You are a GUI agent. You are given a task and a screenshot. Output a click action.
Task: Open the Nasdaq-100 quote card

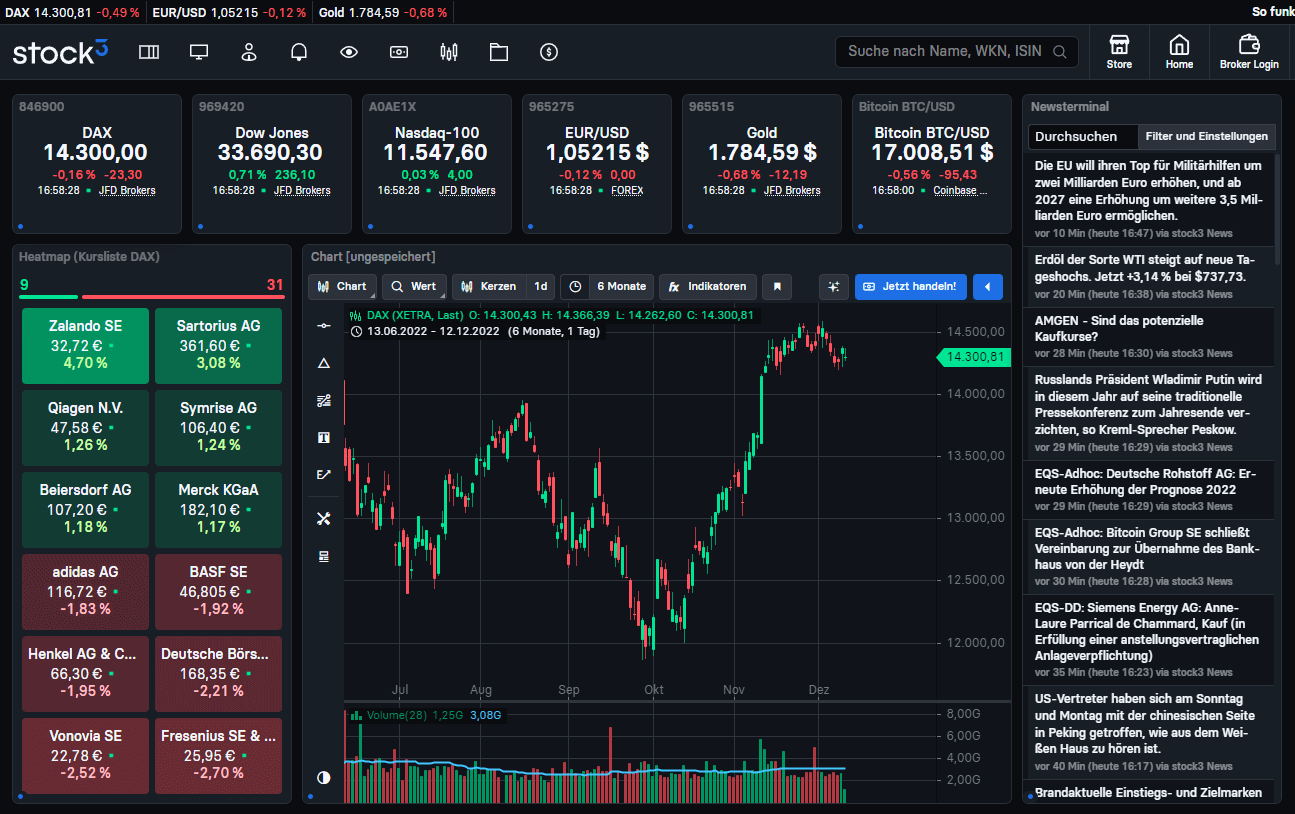tap(437, 164)
